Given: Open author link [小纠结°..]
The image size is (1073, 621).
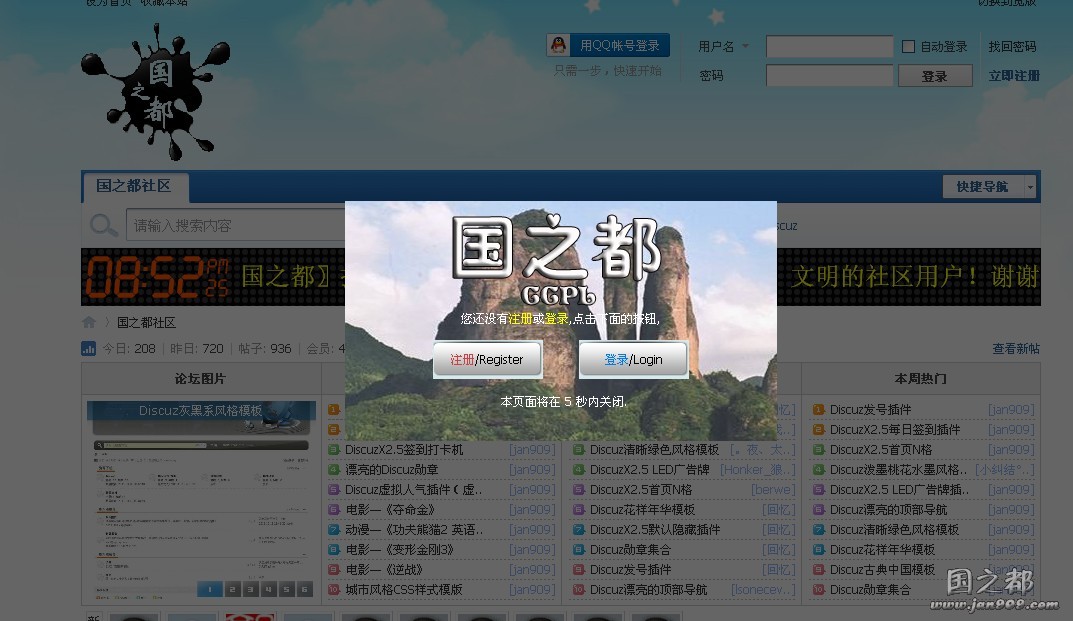Looking at the screenshot, I should [1005, 470].
